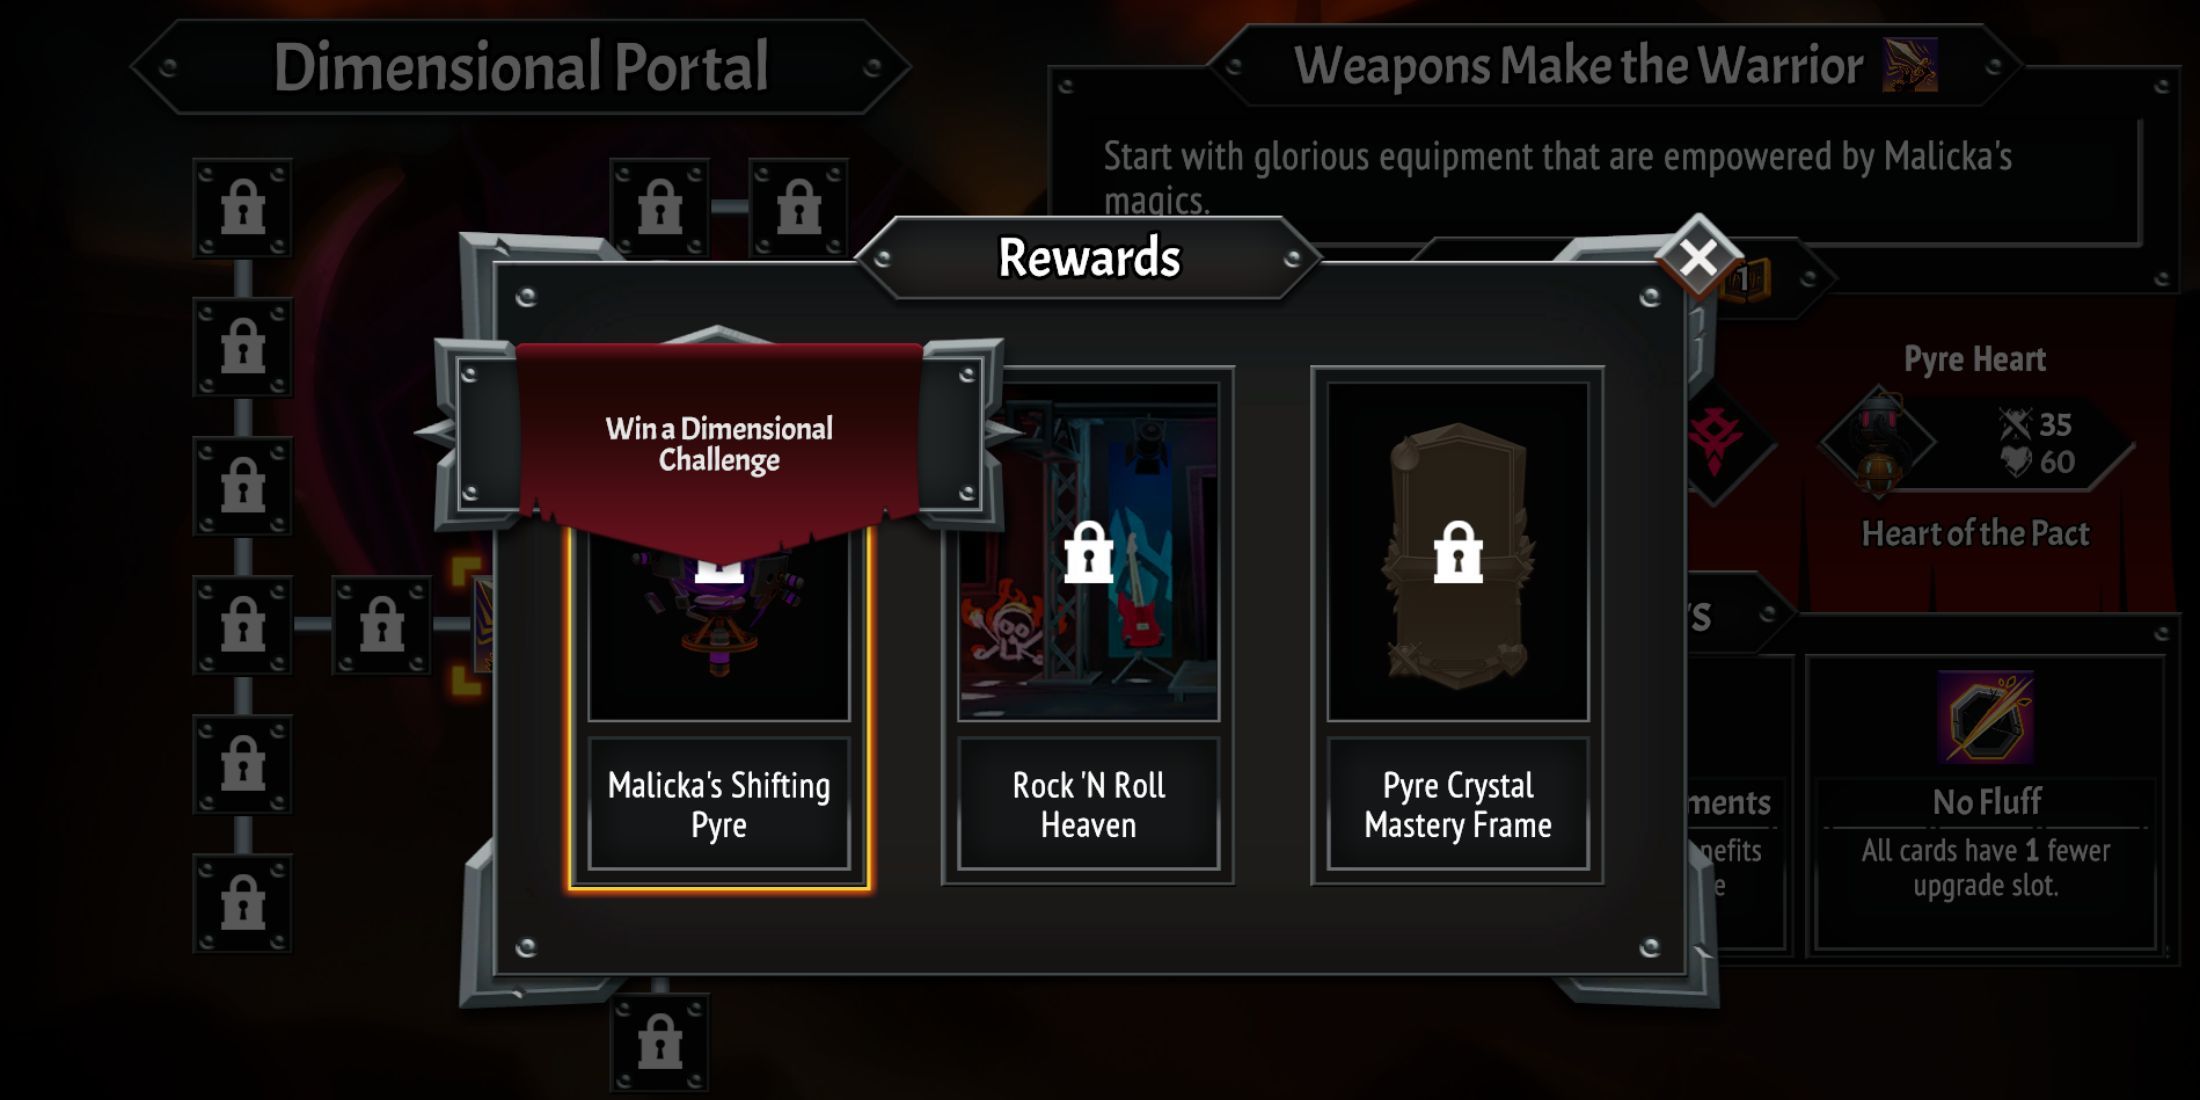Click the Dimensional Portal title header
The height and width of the screenshot is (1100, 2200).
point(521,67)
